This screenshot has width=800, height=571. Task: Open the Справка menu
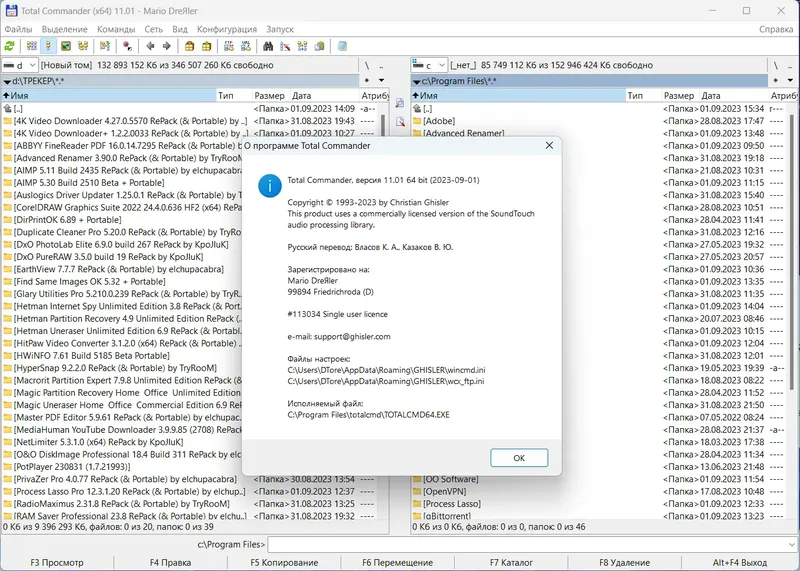776,29
